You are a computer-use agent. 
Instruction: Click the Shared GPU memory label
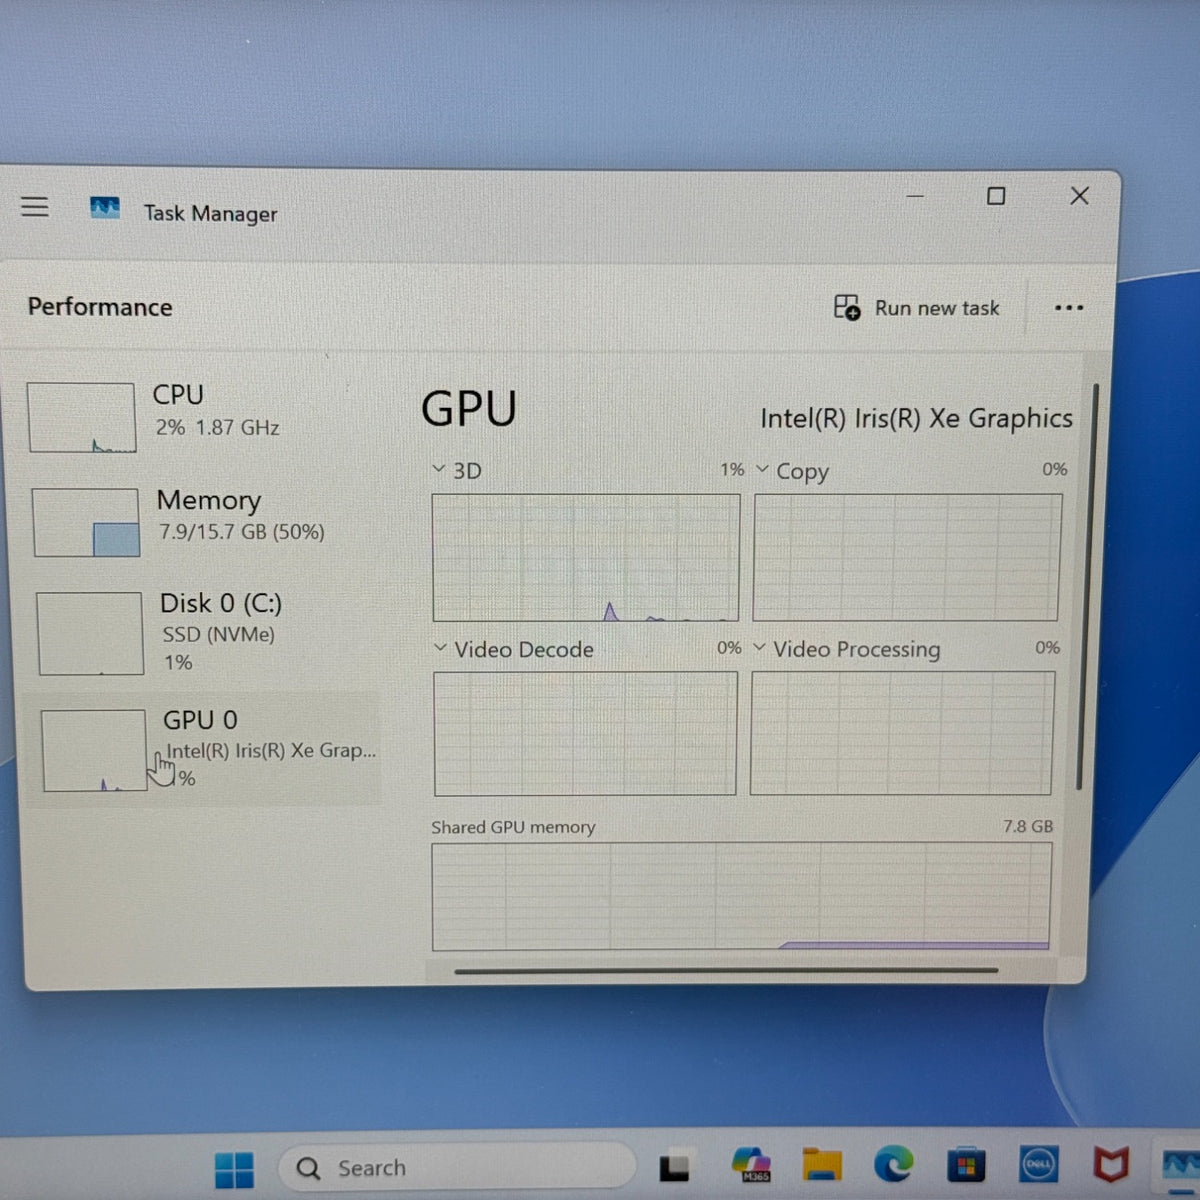(x=513, y=827)
